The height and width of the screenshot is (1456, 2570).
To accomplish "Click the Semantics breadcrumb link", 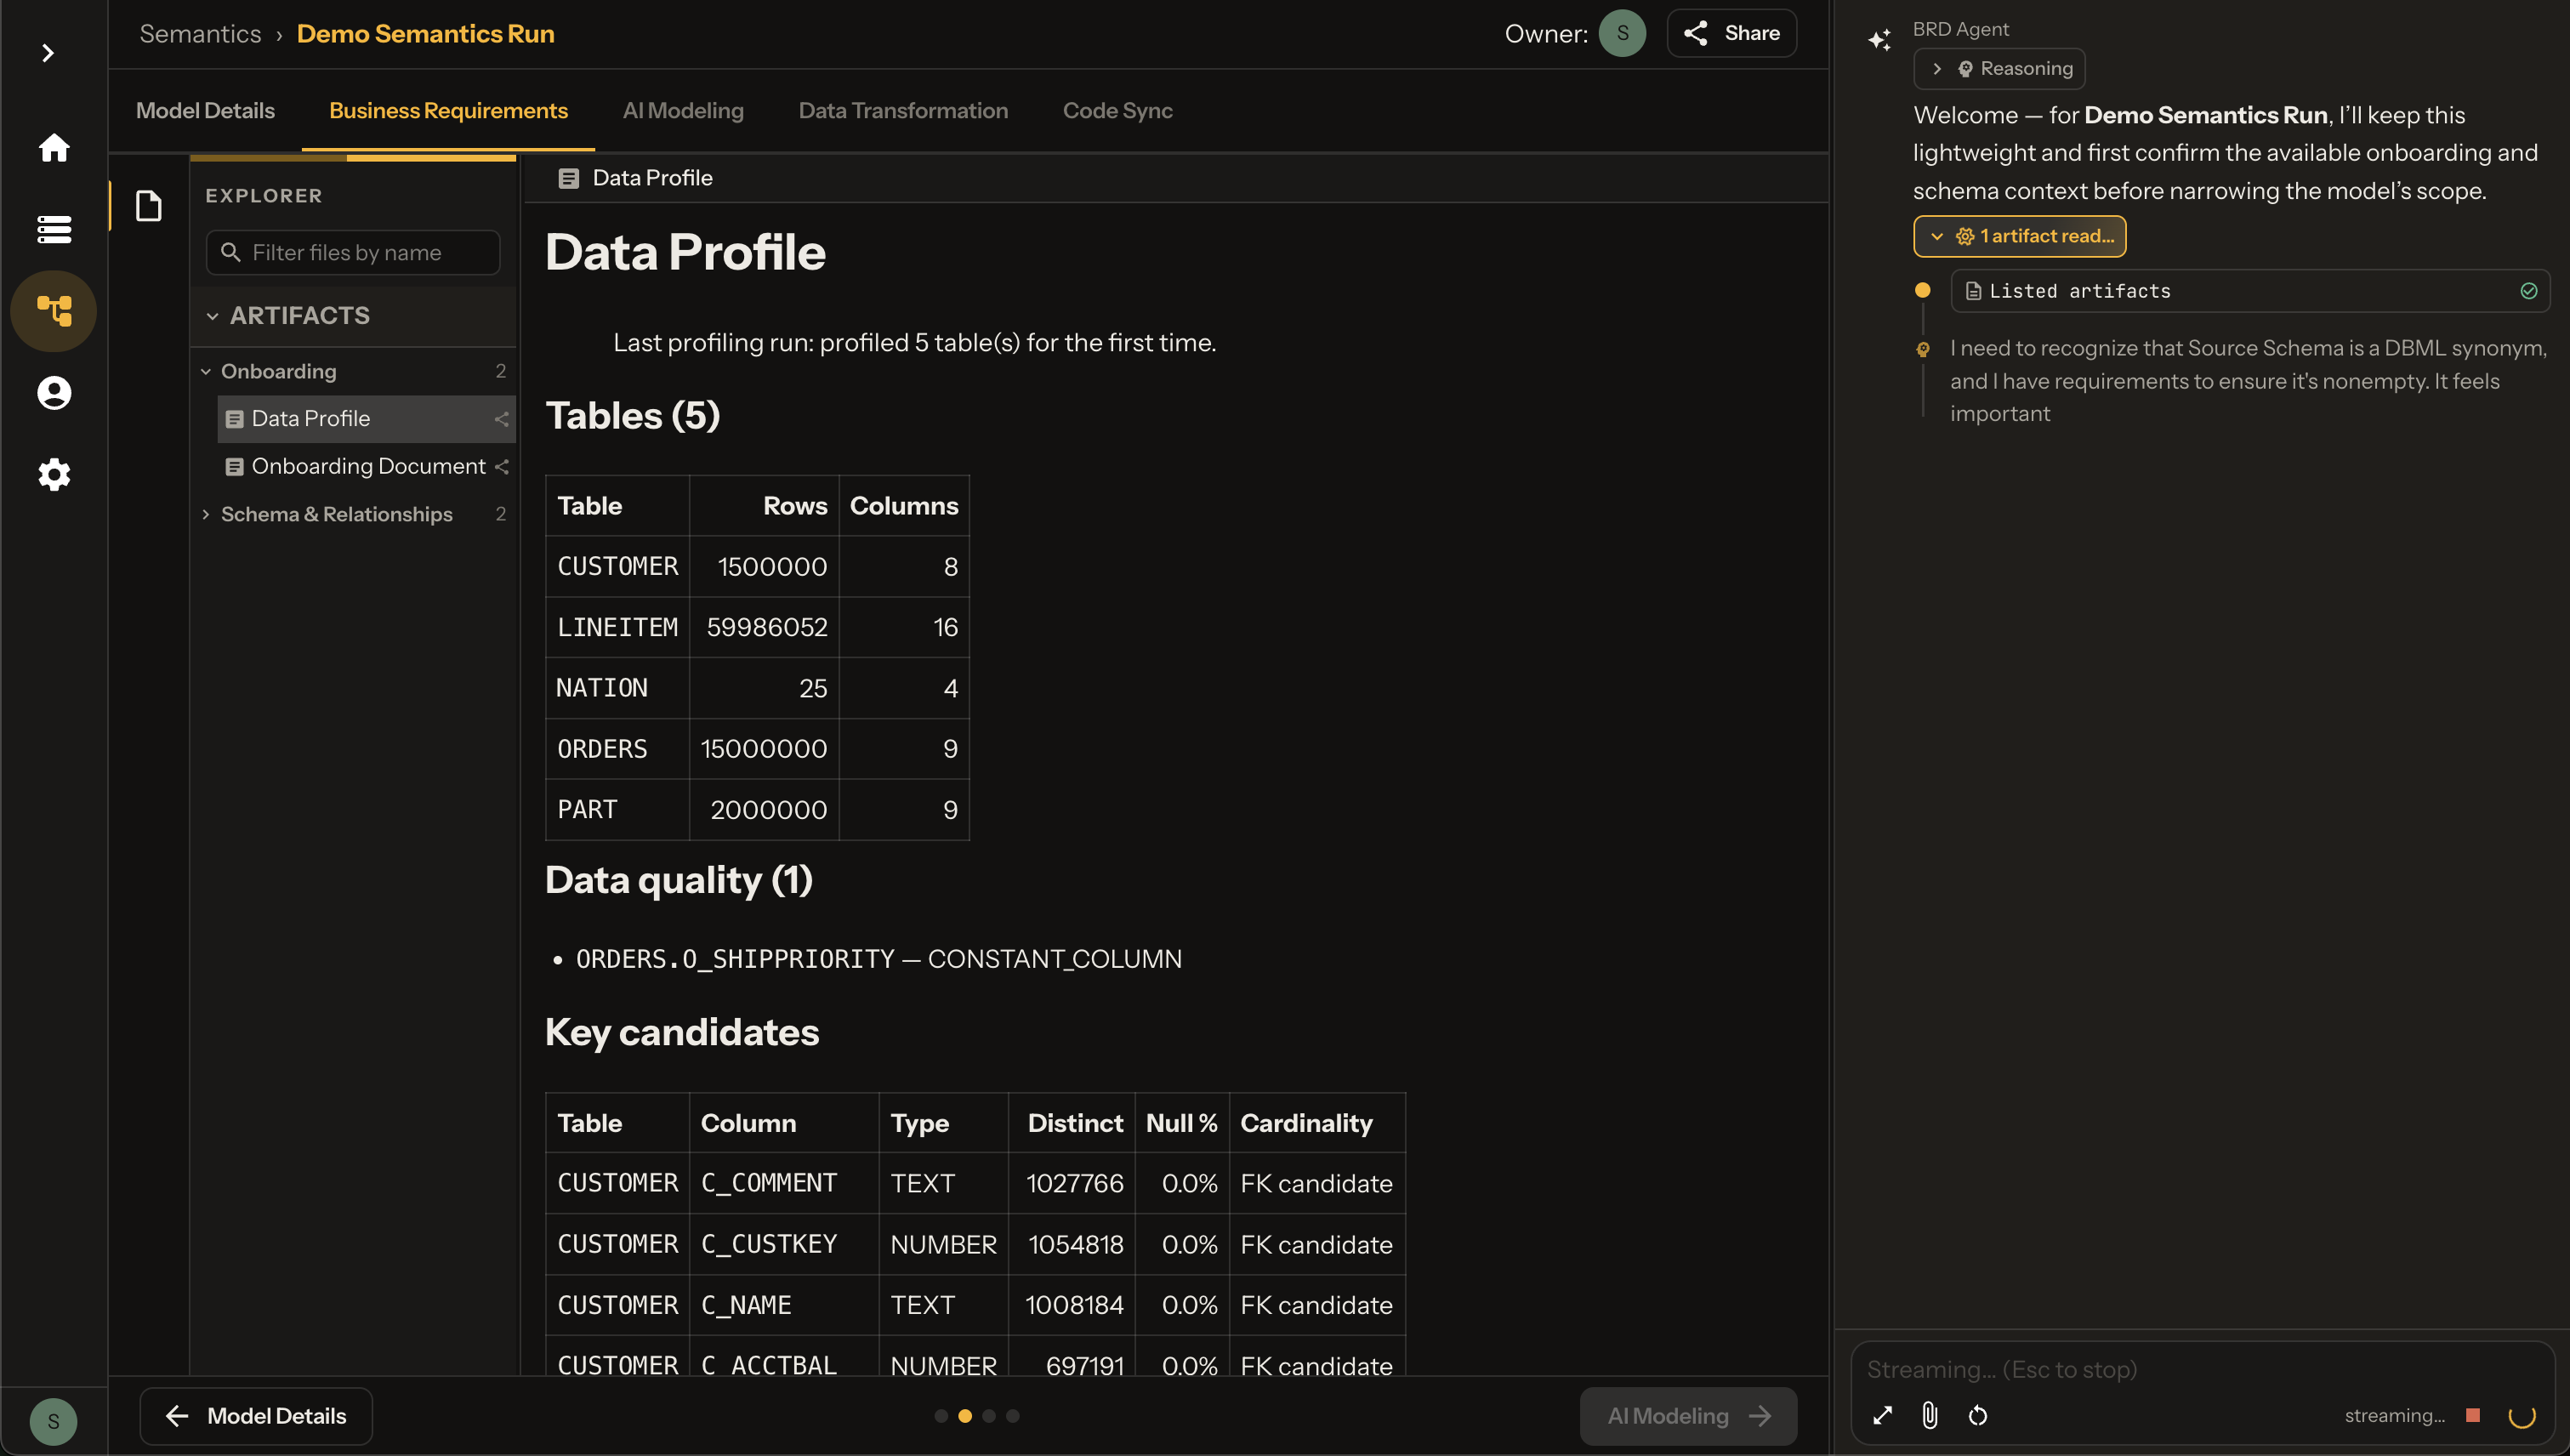I will [x=200, y=33].
